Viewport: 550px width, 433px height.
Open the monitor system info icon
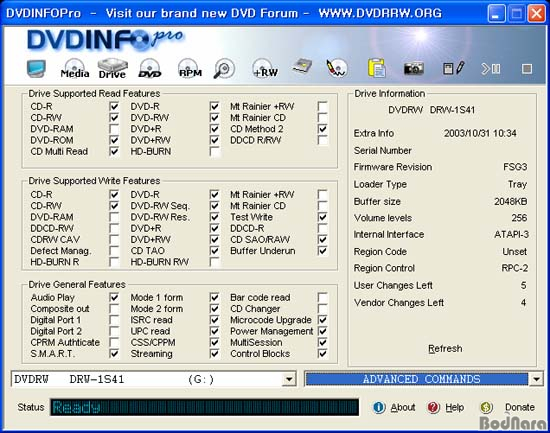pos(36,68)
